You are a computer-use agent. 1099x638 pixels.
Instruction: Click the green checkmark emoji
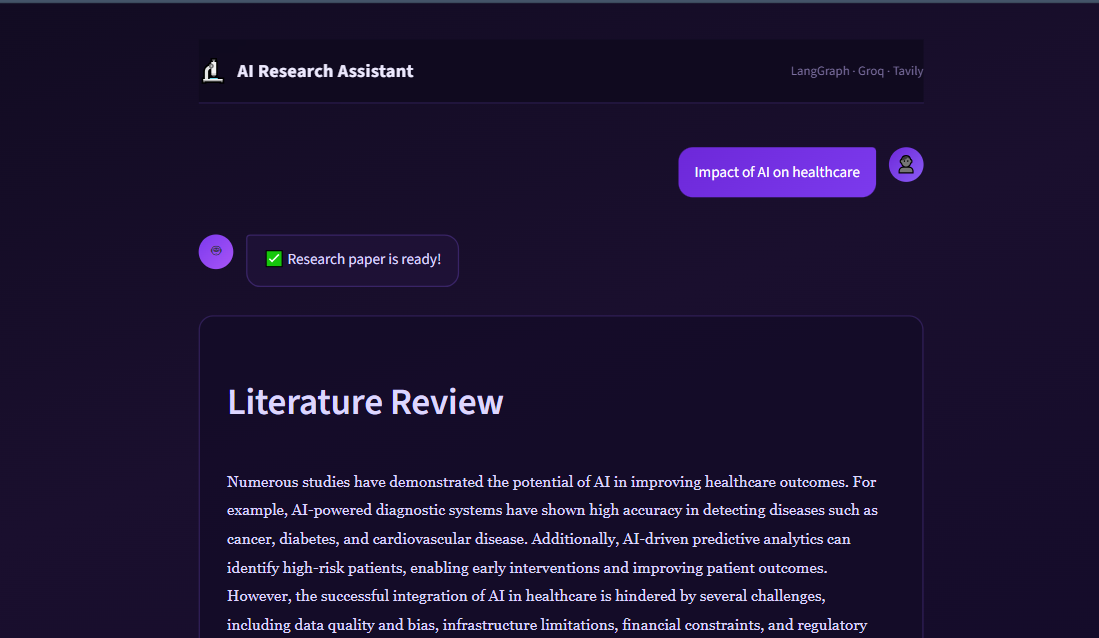274,259
